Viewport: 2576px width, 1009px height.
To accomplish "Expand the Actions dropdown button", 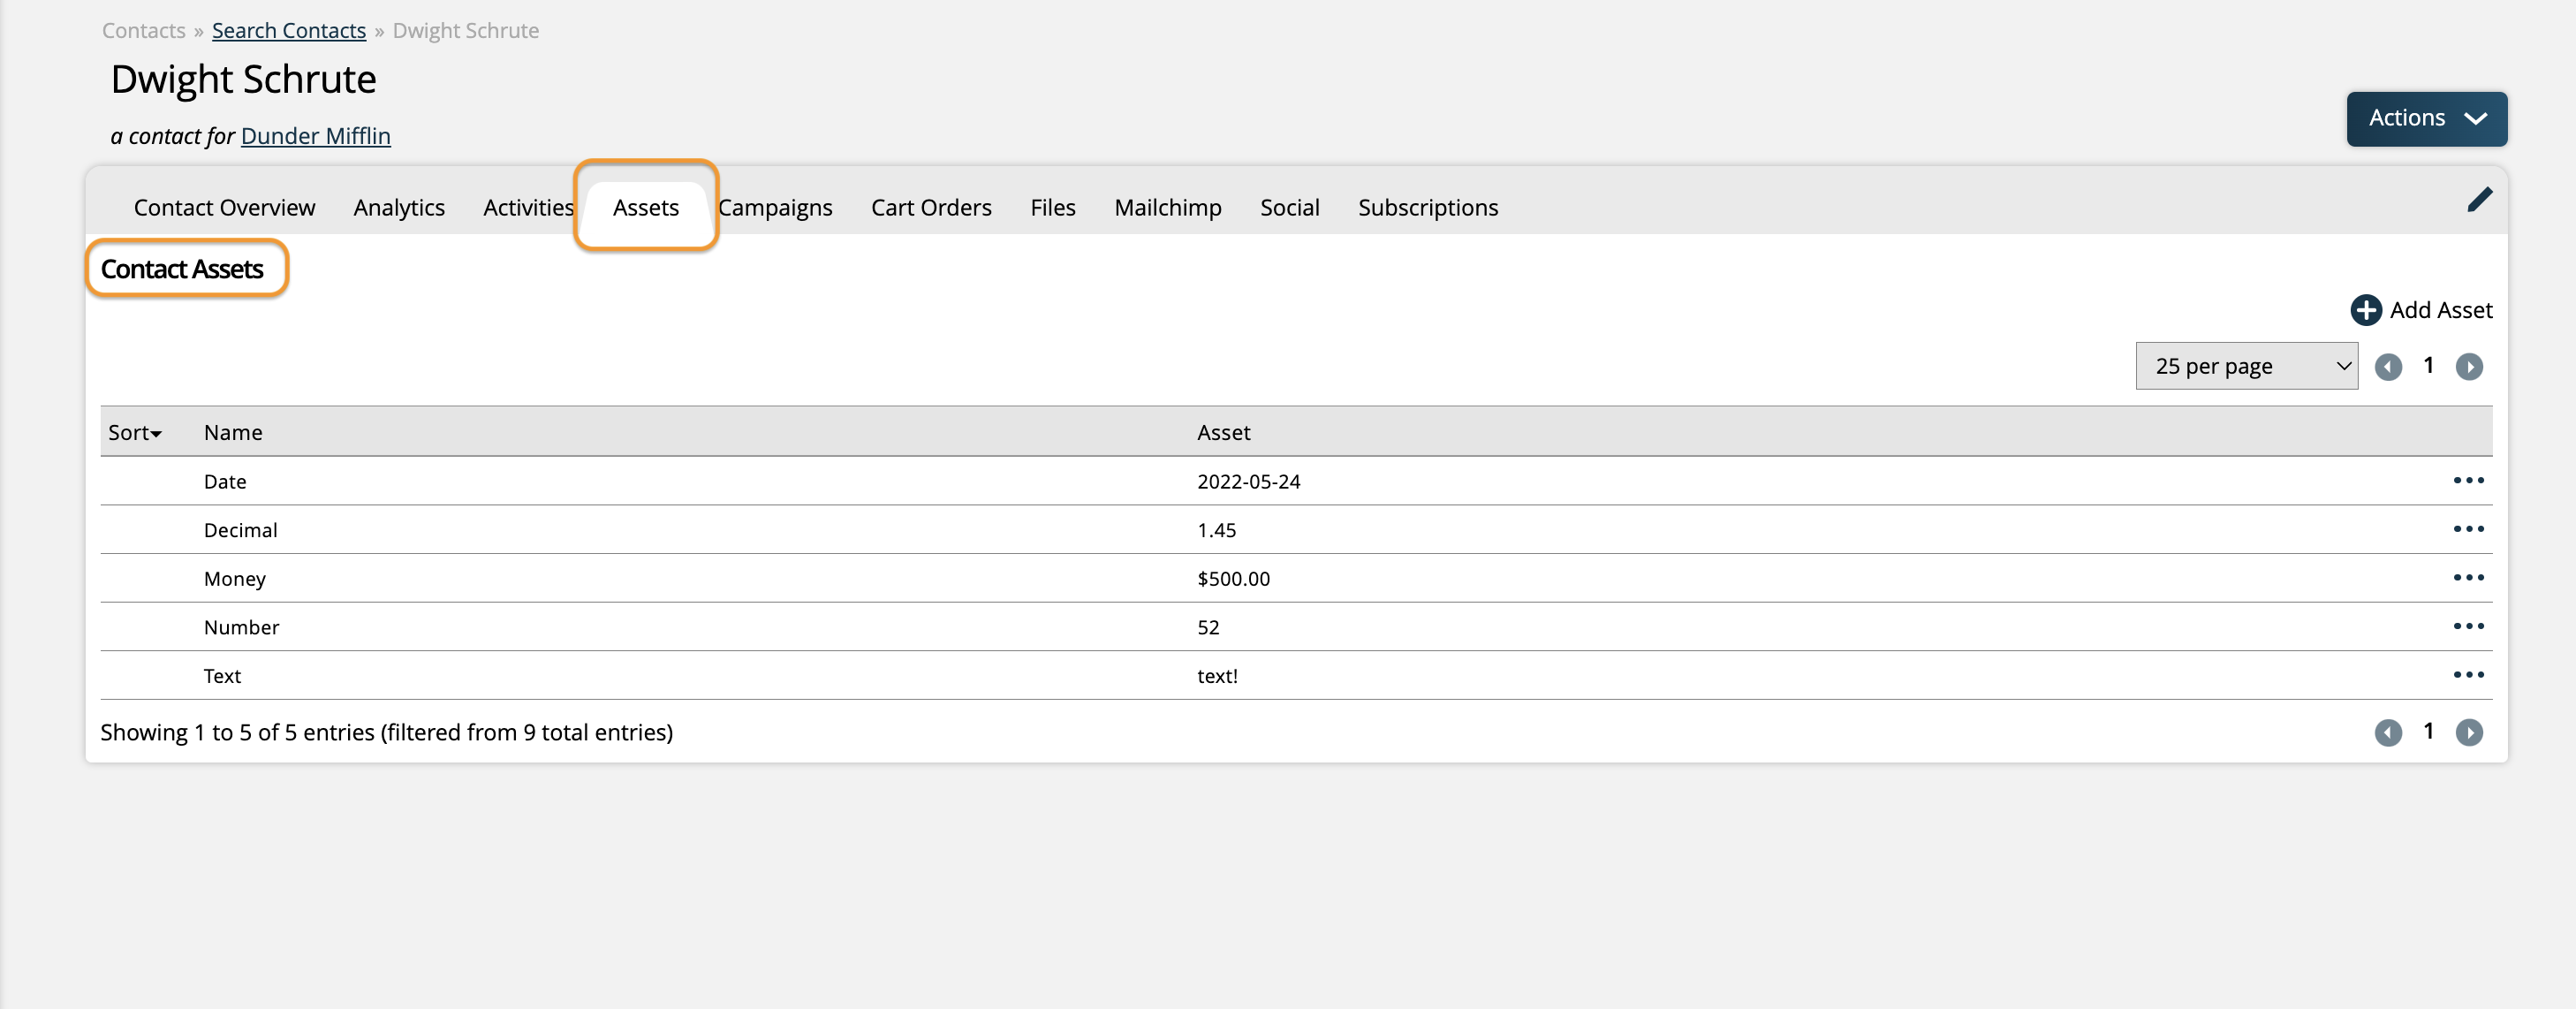I will tap(2426, 119).
